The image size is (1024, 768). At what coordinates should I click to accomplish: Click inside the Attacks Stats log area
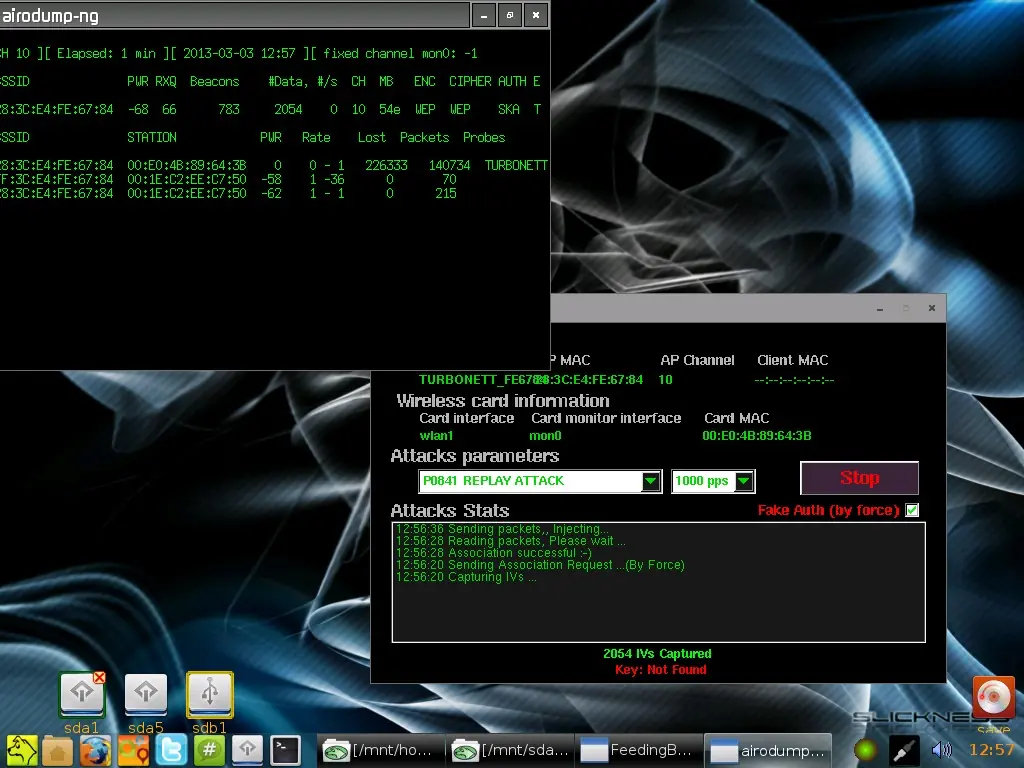tap(658, 582)
